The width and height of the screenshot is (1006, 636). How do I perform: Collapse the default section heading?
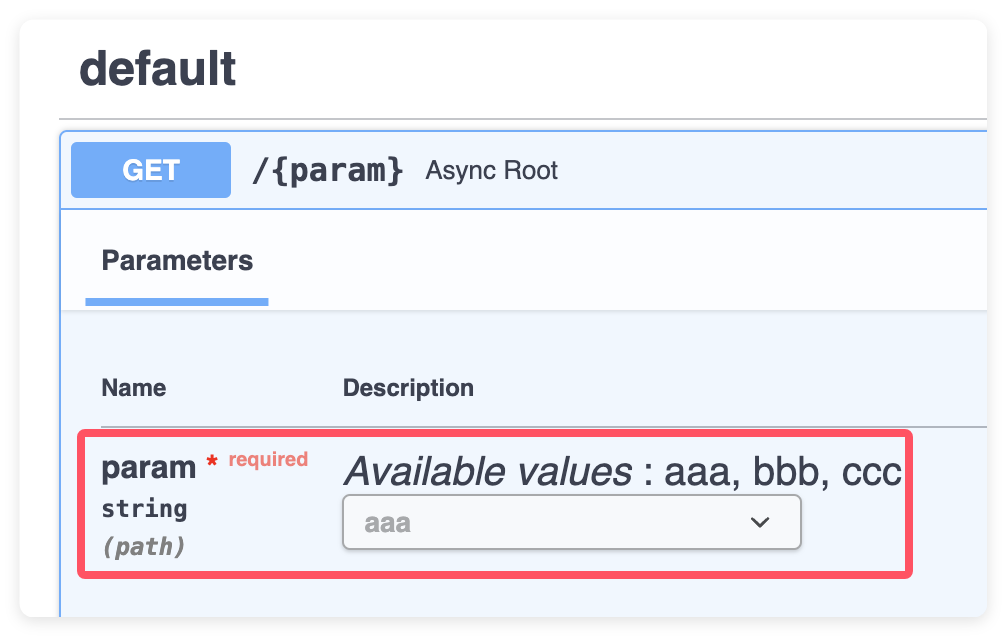[158, 69]
